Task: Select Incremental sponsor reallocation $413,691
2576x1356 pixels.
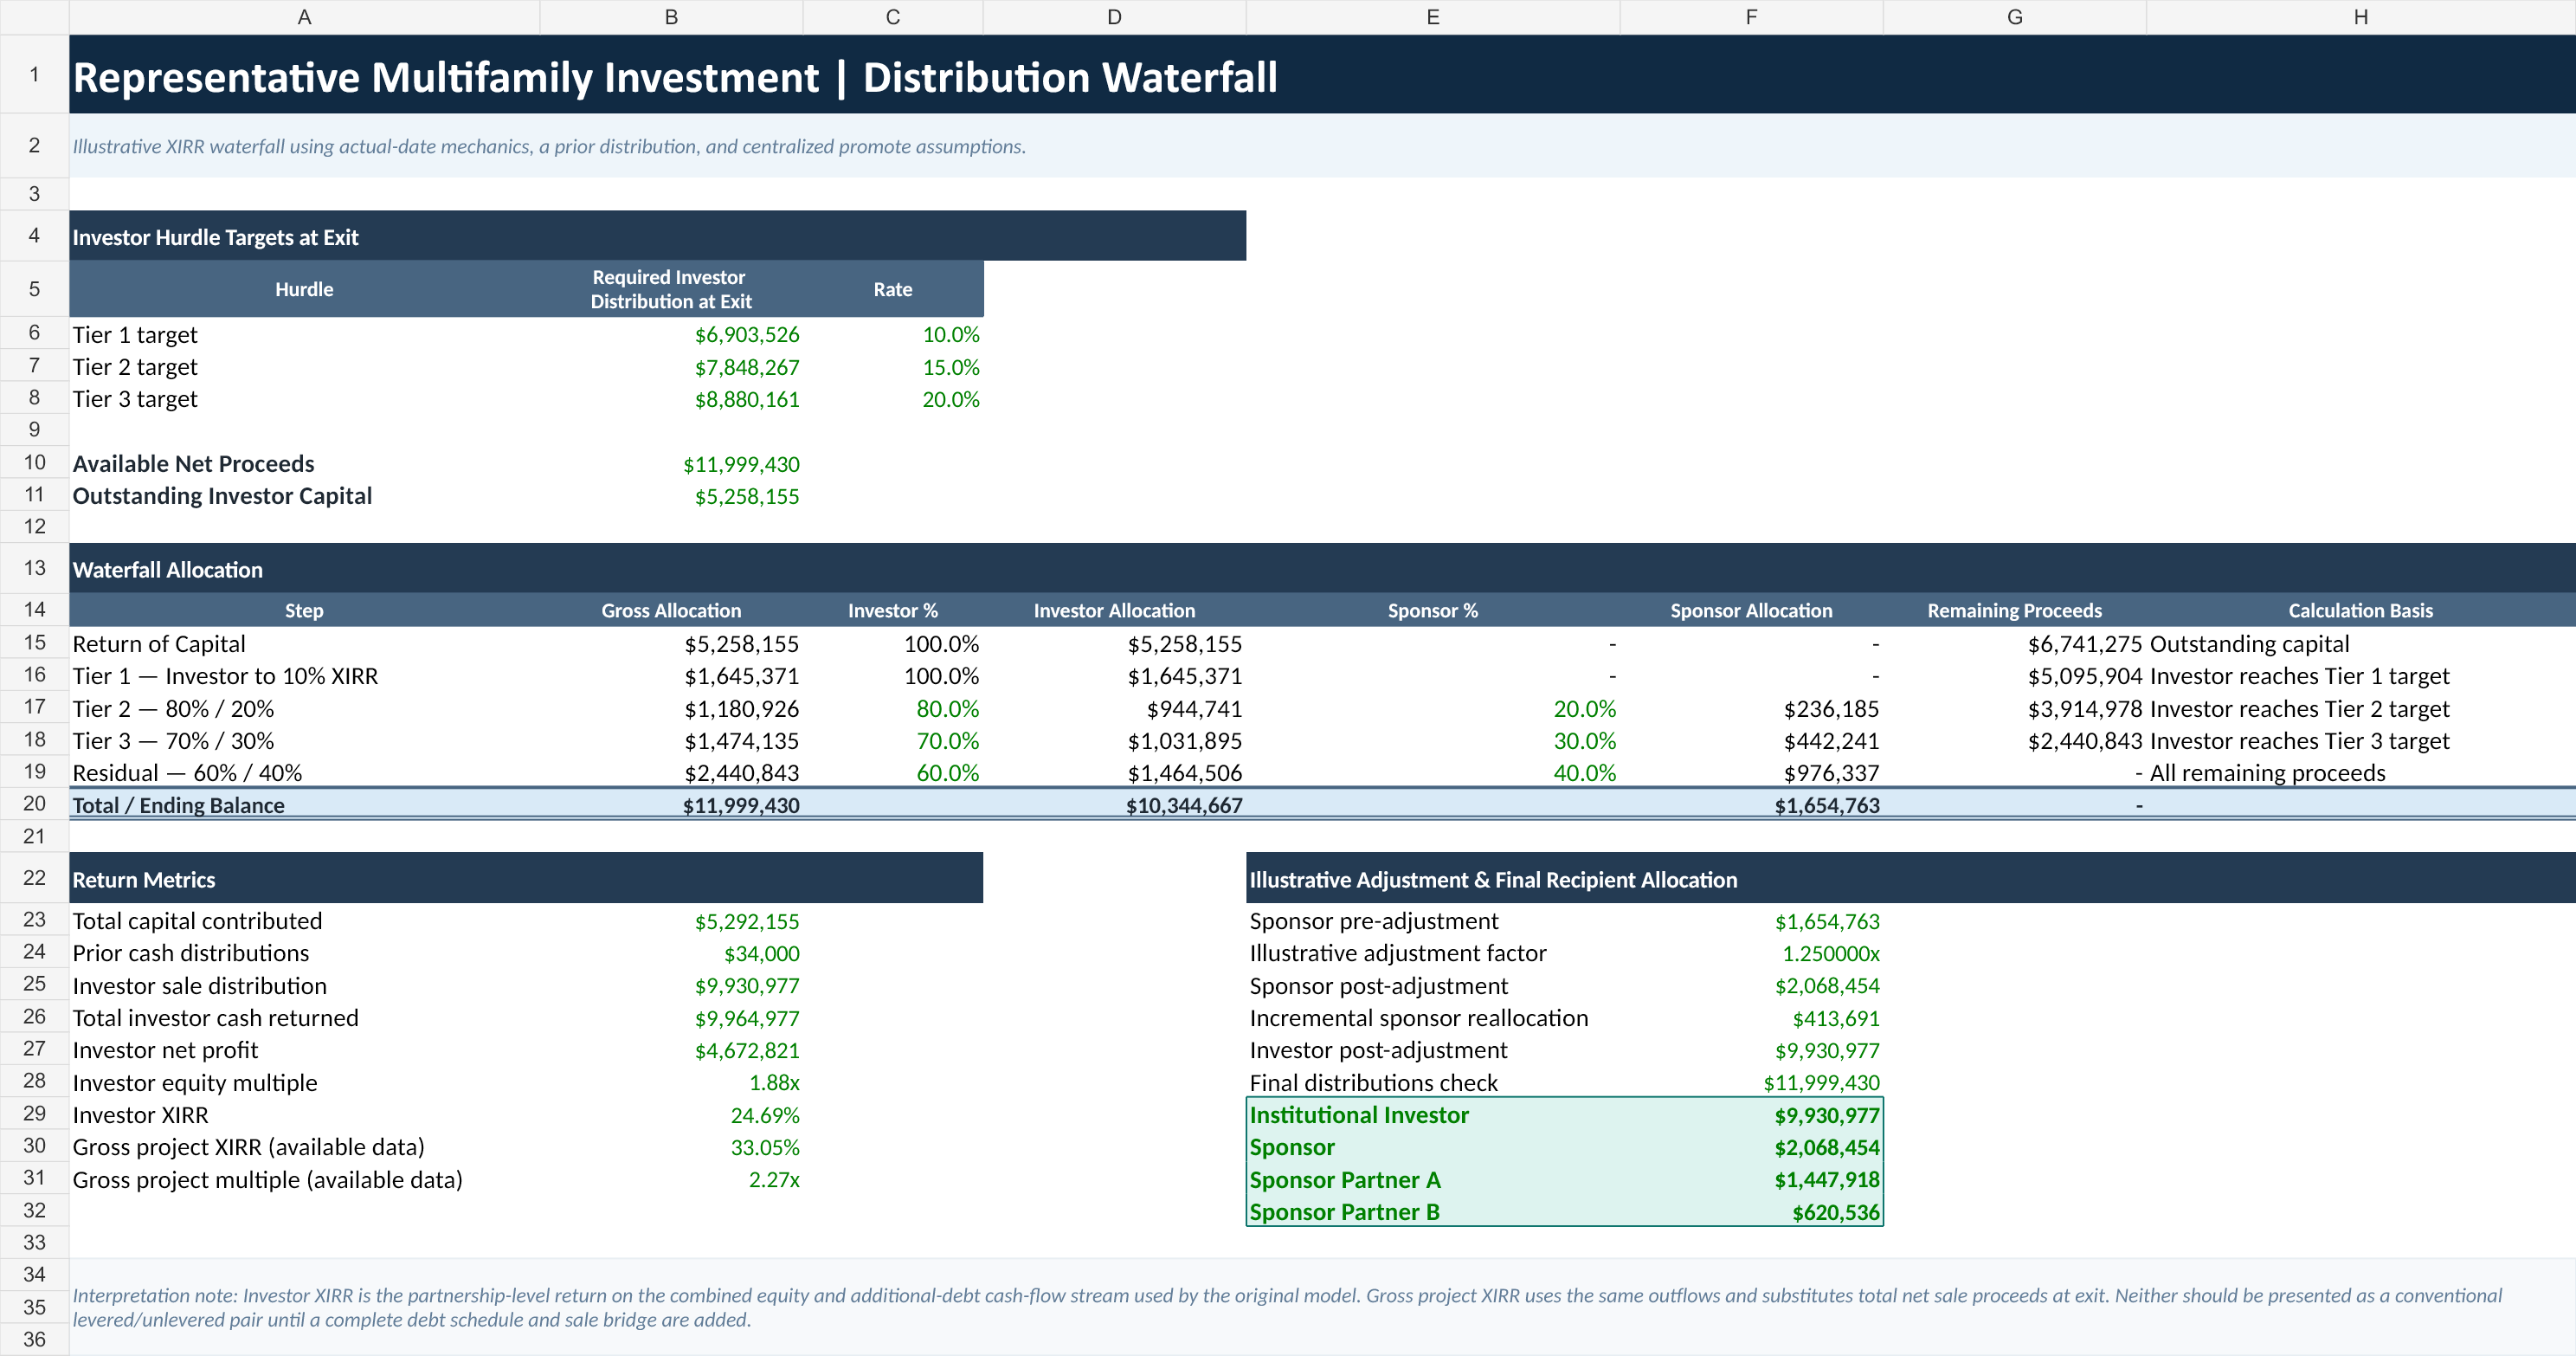Action: 1836,1018
